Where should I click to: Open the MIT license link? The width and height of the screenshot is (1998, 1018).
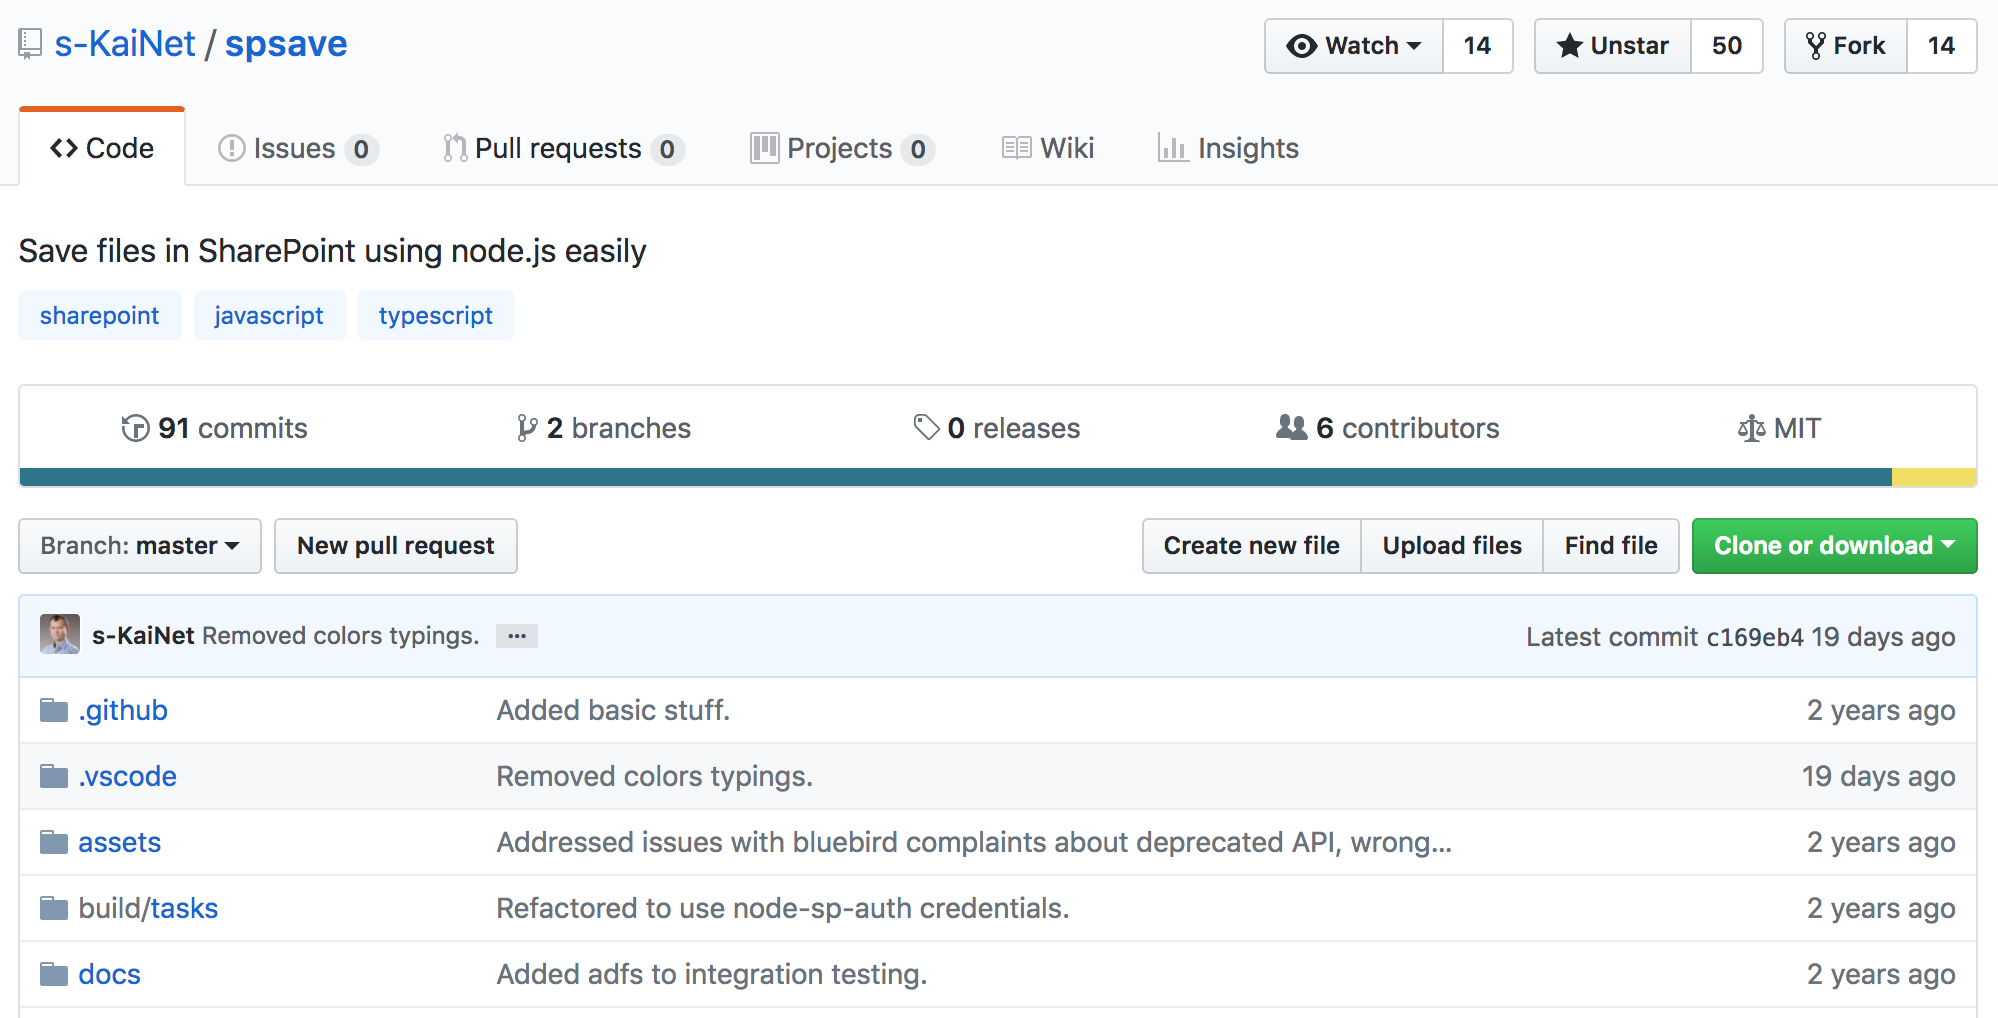click(x=1779, y=428)
